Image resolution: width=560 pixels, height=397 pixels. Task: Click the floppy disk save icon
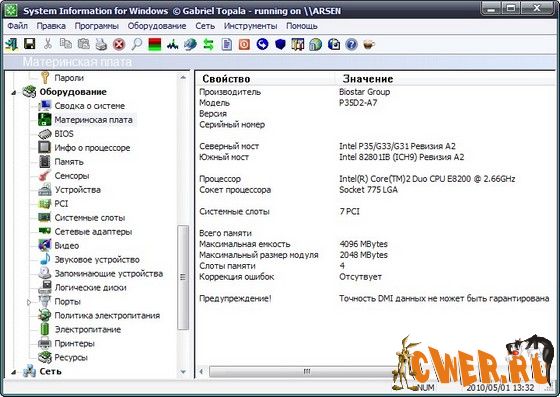click(x=29, y=44)
